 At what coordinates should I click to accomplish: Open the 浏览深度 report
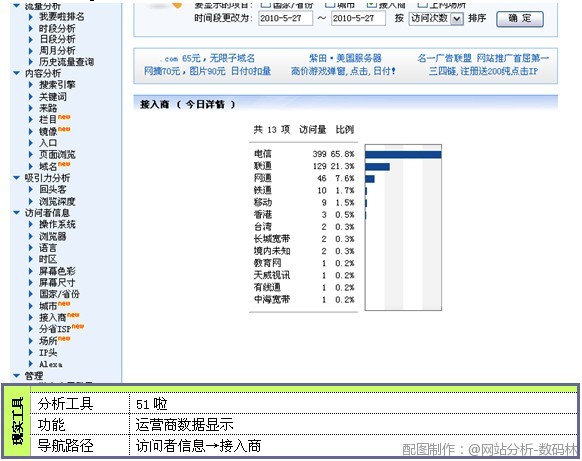(57, 201)
